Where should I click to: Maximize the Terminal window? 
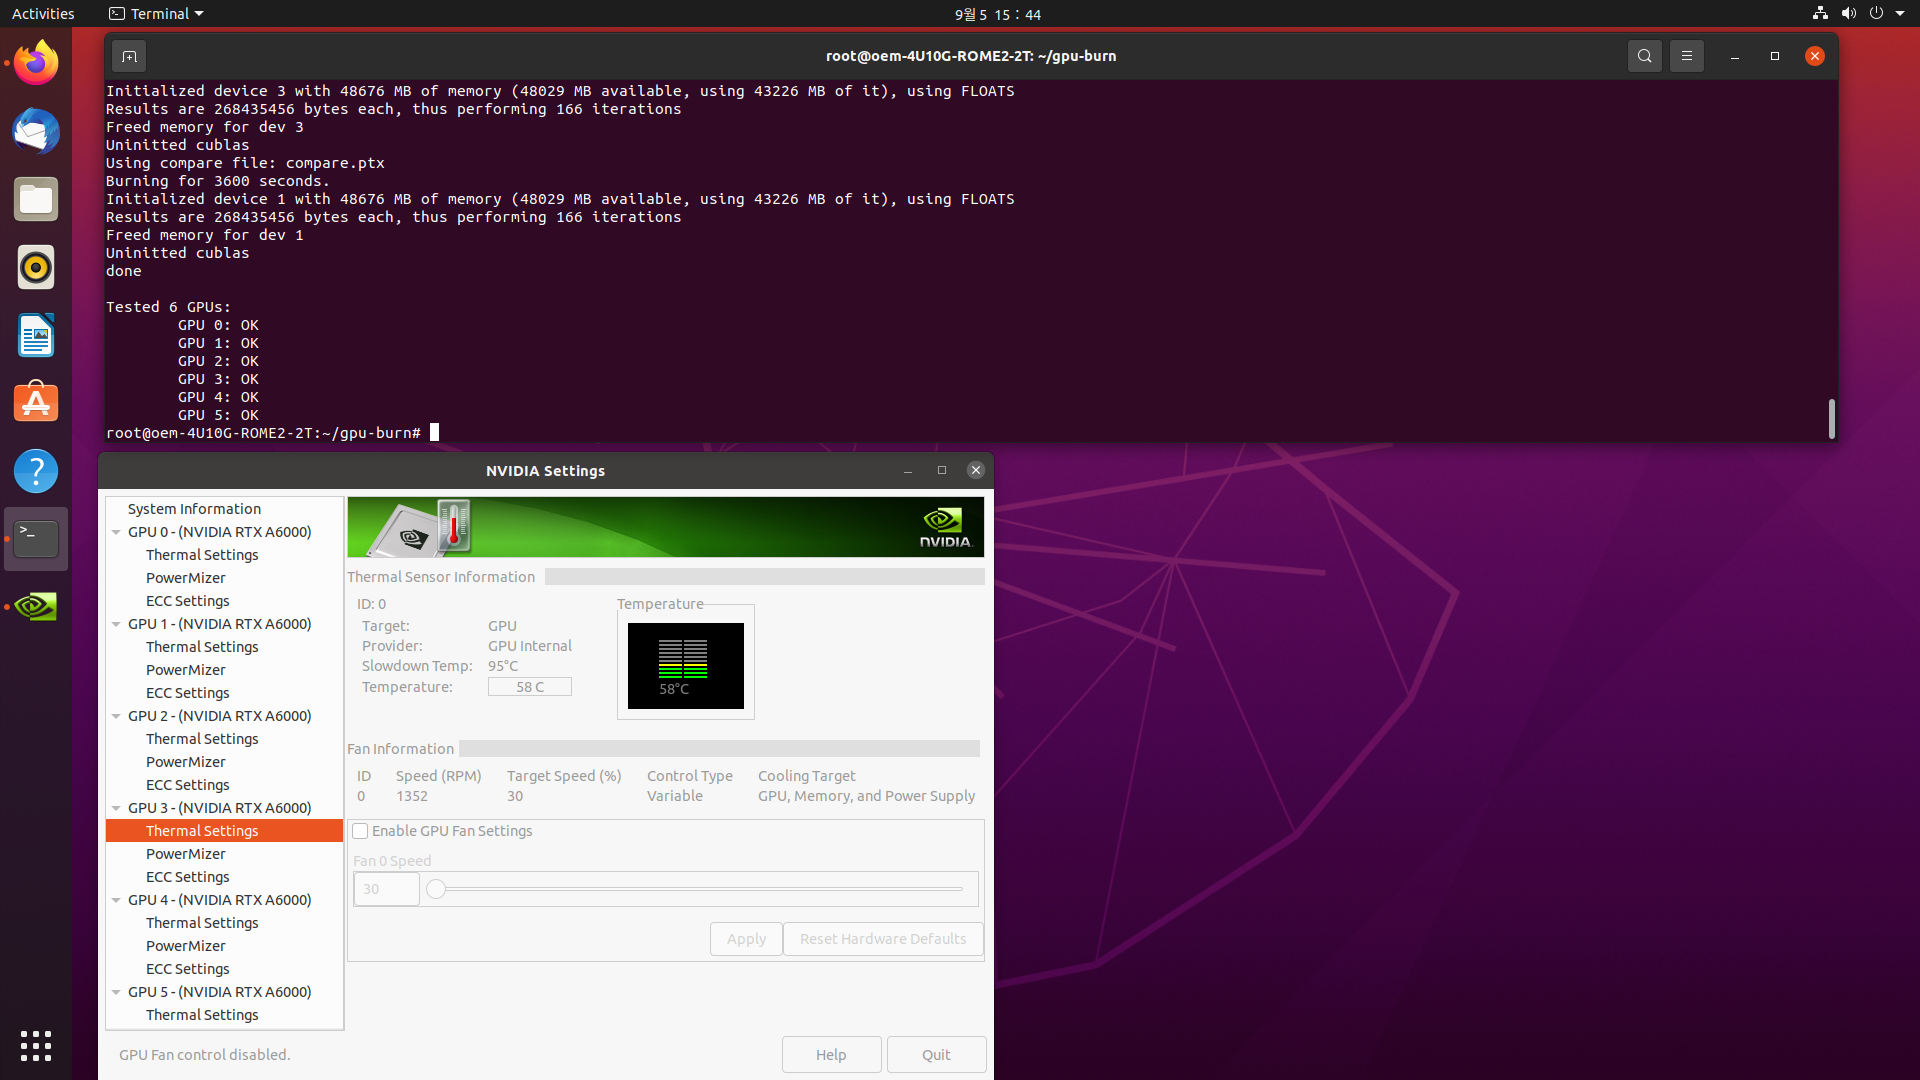tap(1775, 56)
